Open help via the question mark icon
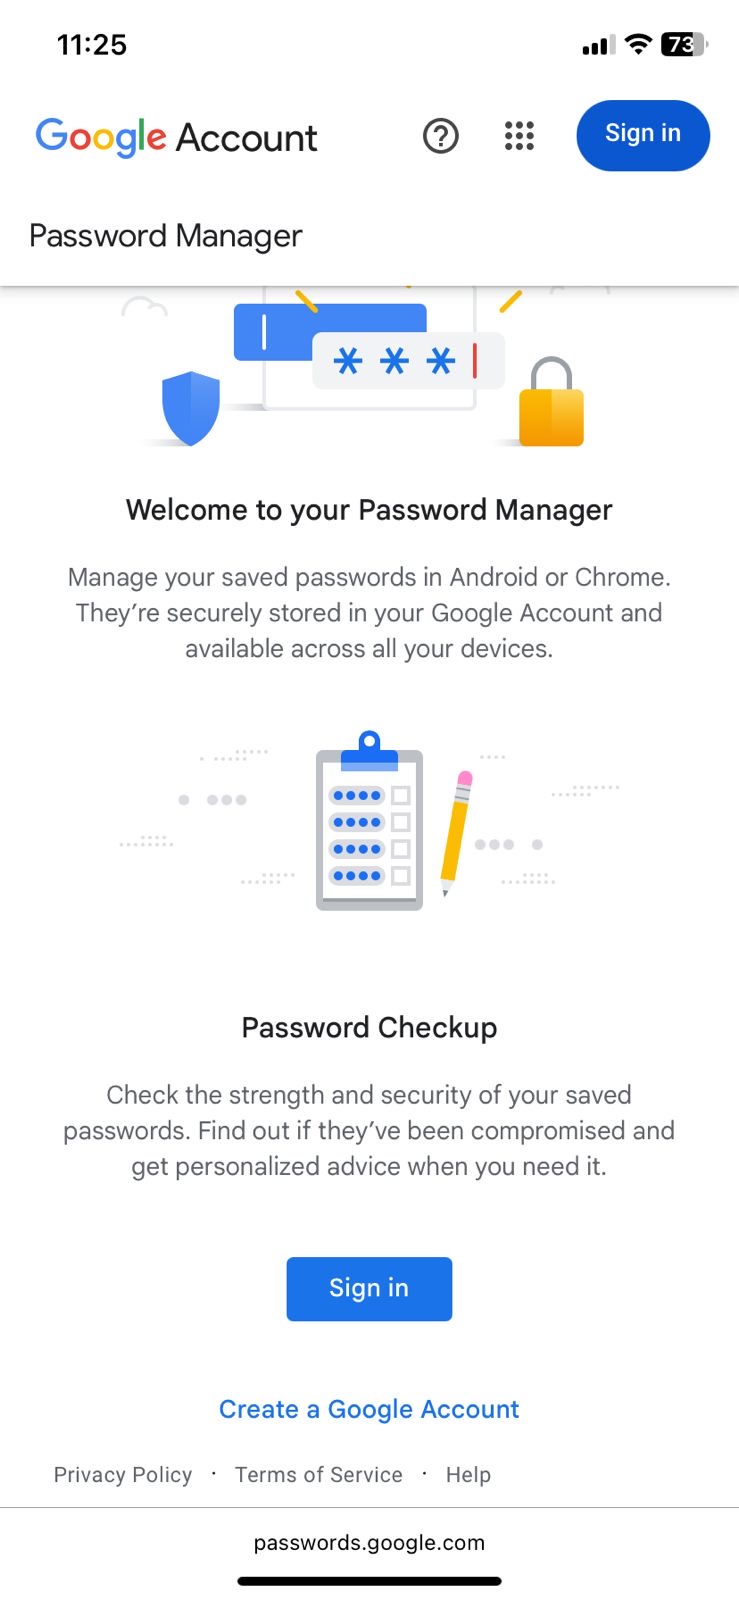 440,136
